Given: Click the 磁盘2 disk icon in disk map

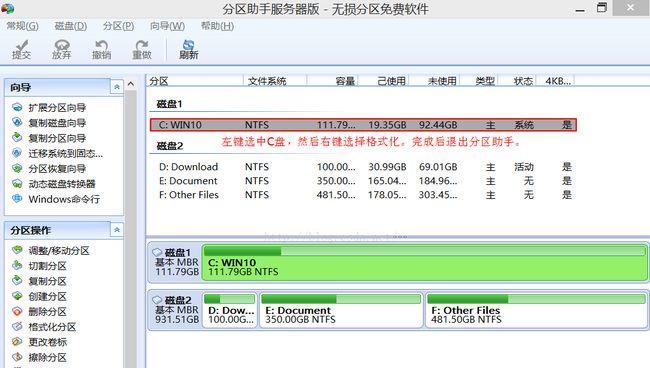Looking at the screenshot, I should coord(157,300).
